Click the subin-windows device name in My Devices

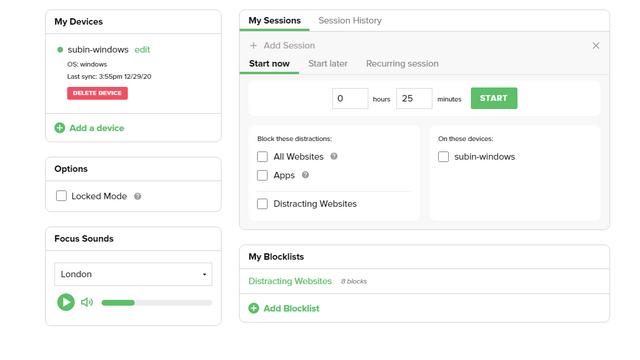click(98, 50)
